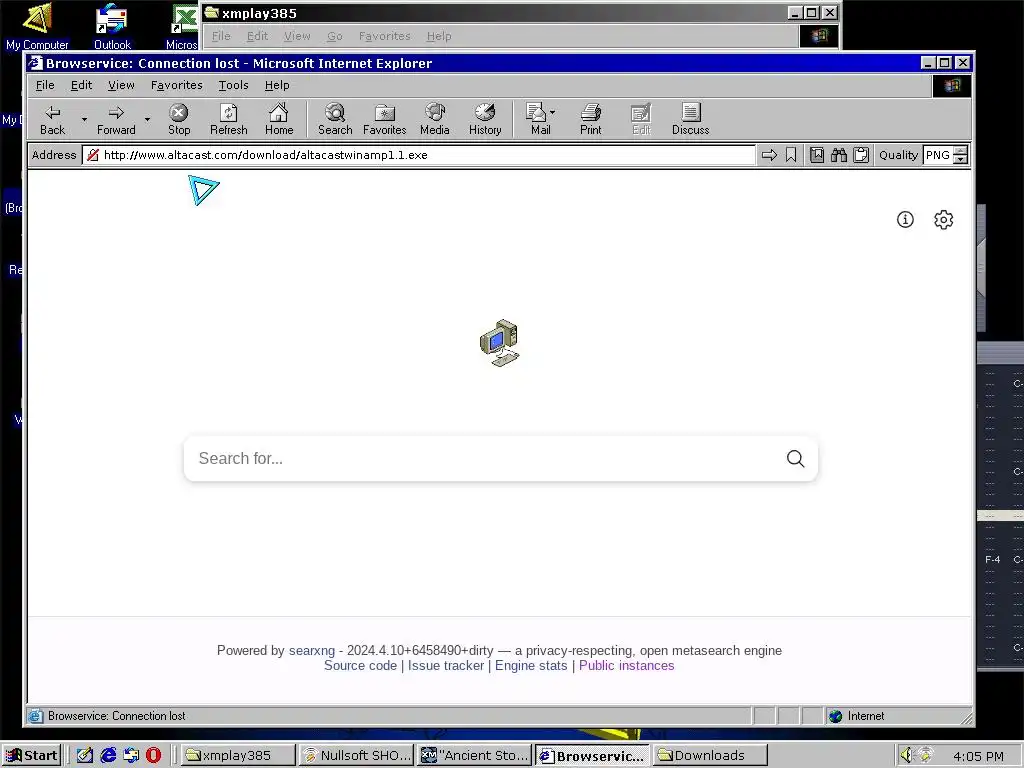1024x768 pixels.
Task: Open the Outlook desktop shortcut
Action: click(112, 26)
